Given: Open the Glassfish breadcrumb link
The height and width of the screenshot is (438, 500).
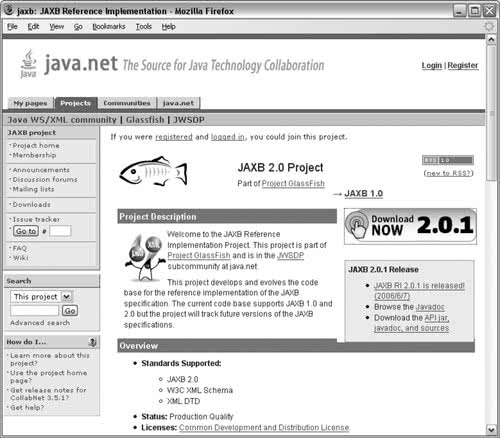Looking at the screenshot, I should pyautogui.click(x=145, y=120).
